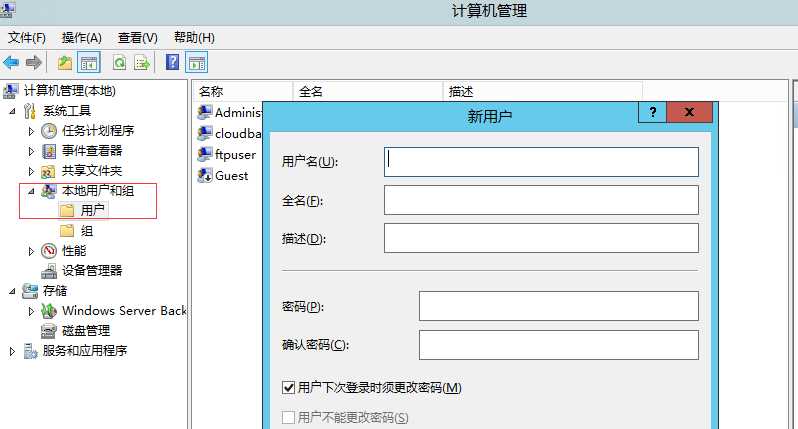This screenshot has height=429, width=798.
Task: Click the 本地用户和组 icon
Action: pyautogui.click(x=49, y=191)
